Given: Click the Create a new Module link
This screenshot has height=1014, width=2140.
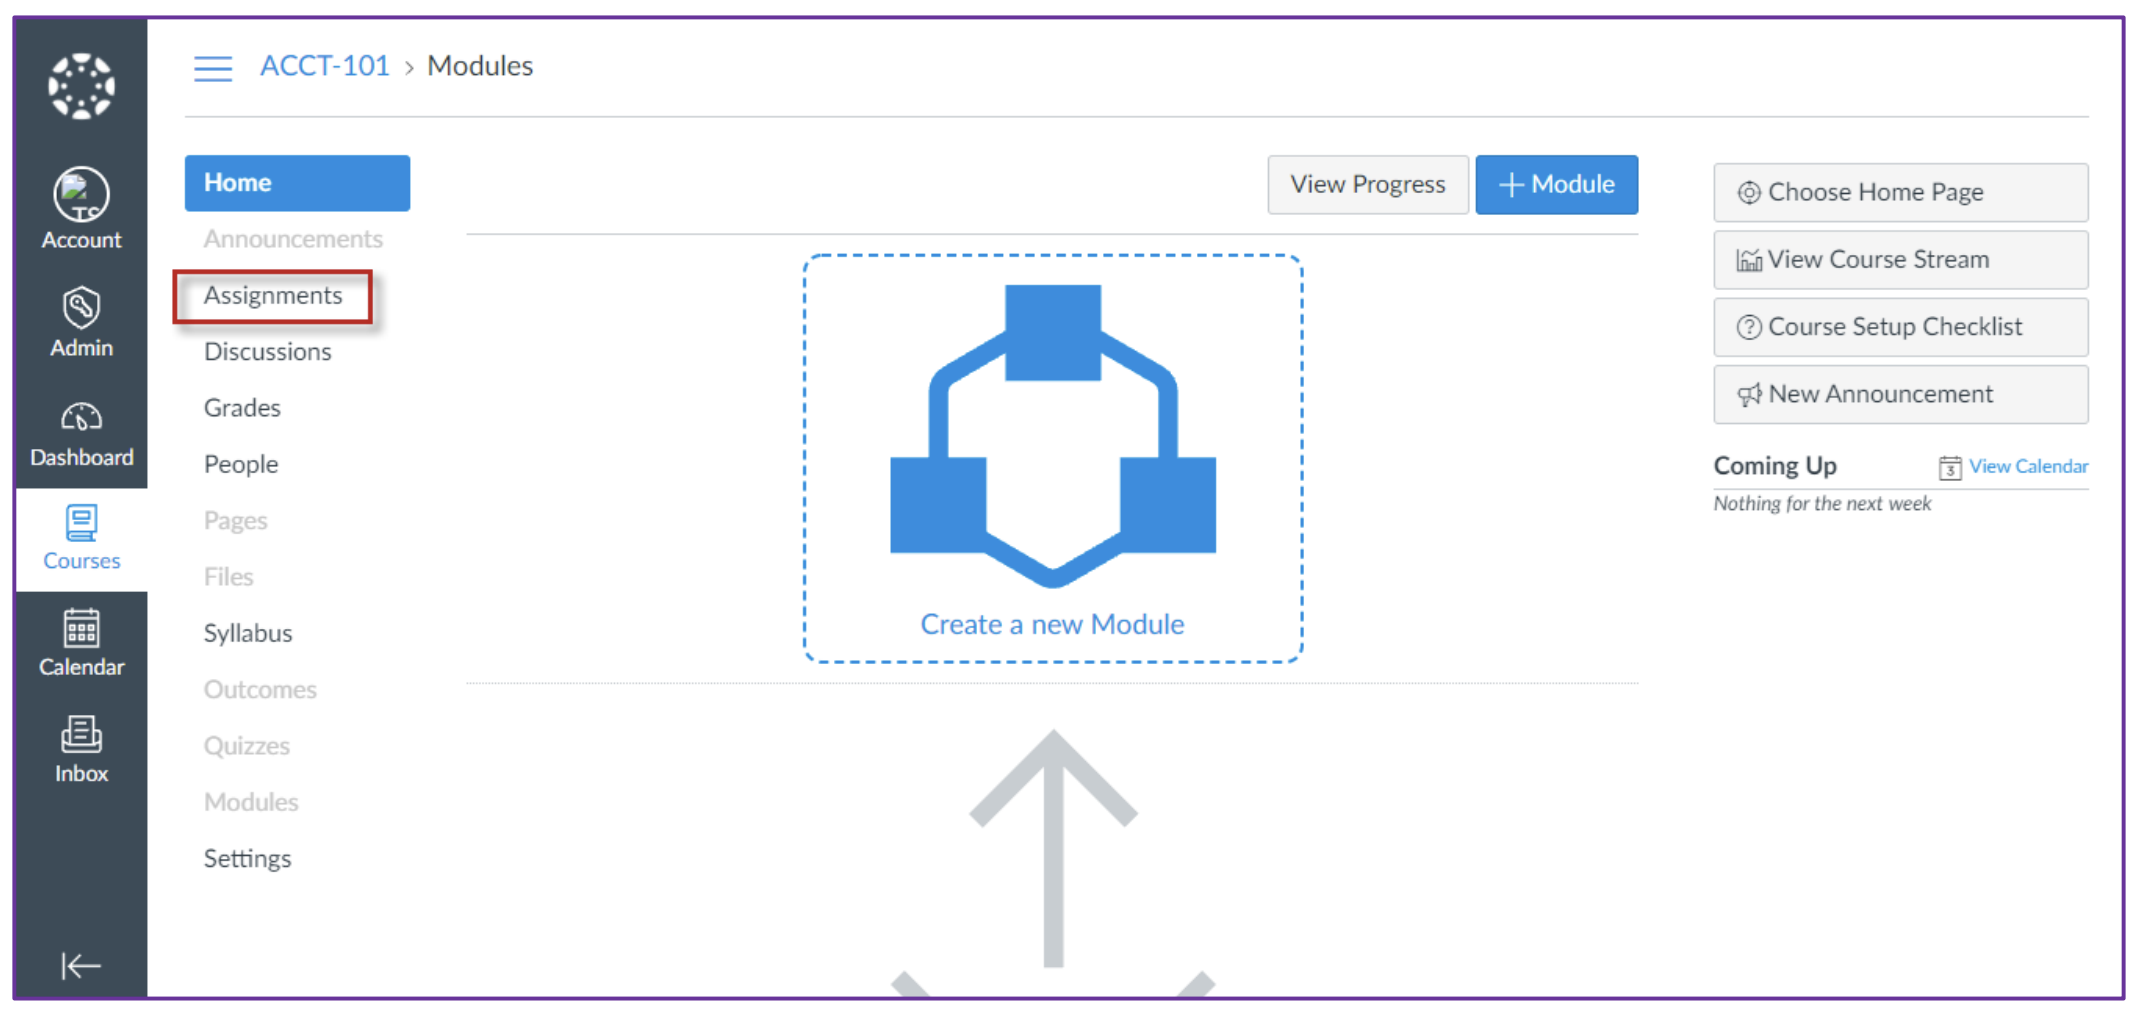Looking at the screenshot, I should click(1052, 624).
